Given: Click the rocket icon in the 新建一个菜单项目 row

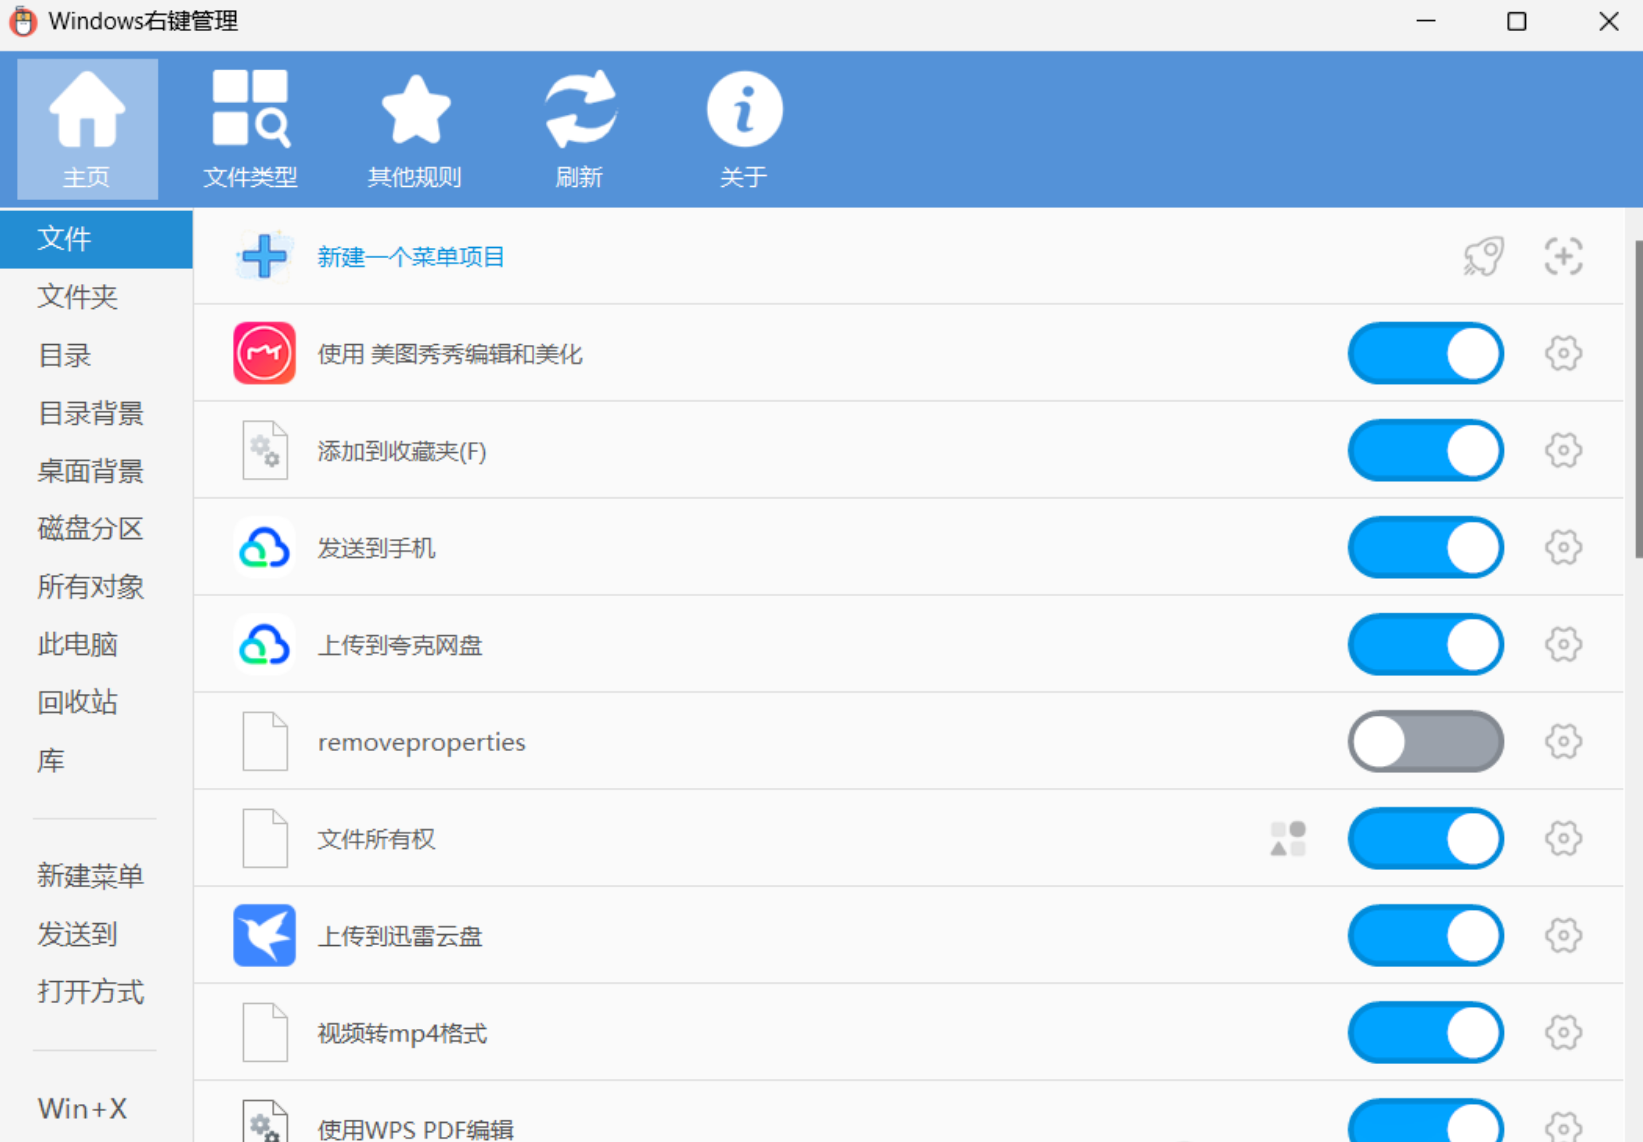Looking at the screenshot, I should tap(1484, 257).
